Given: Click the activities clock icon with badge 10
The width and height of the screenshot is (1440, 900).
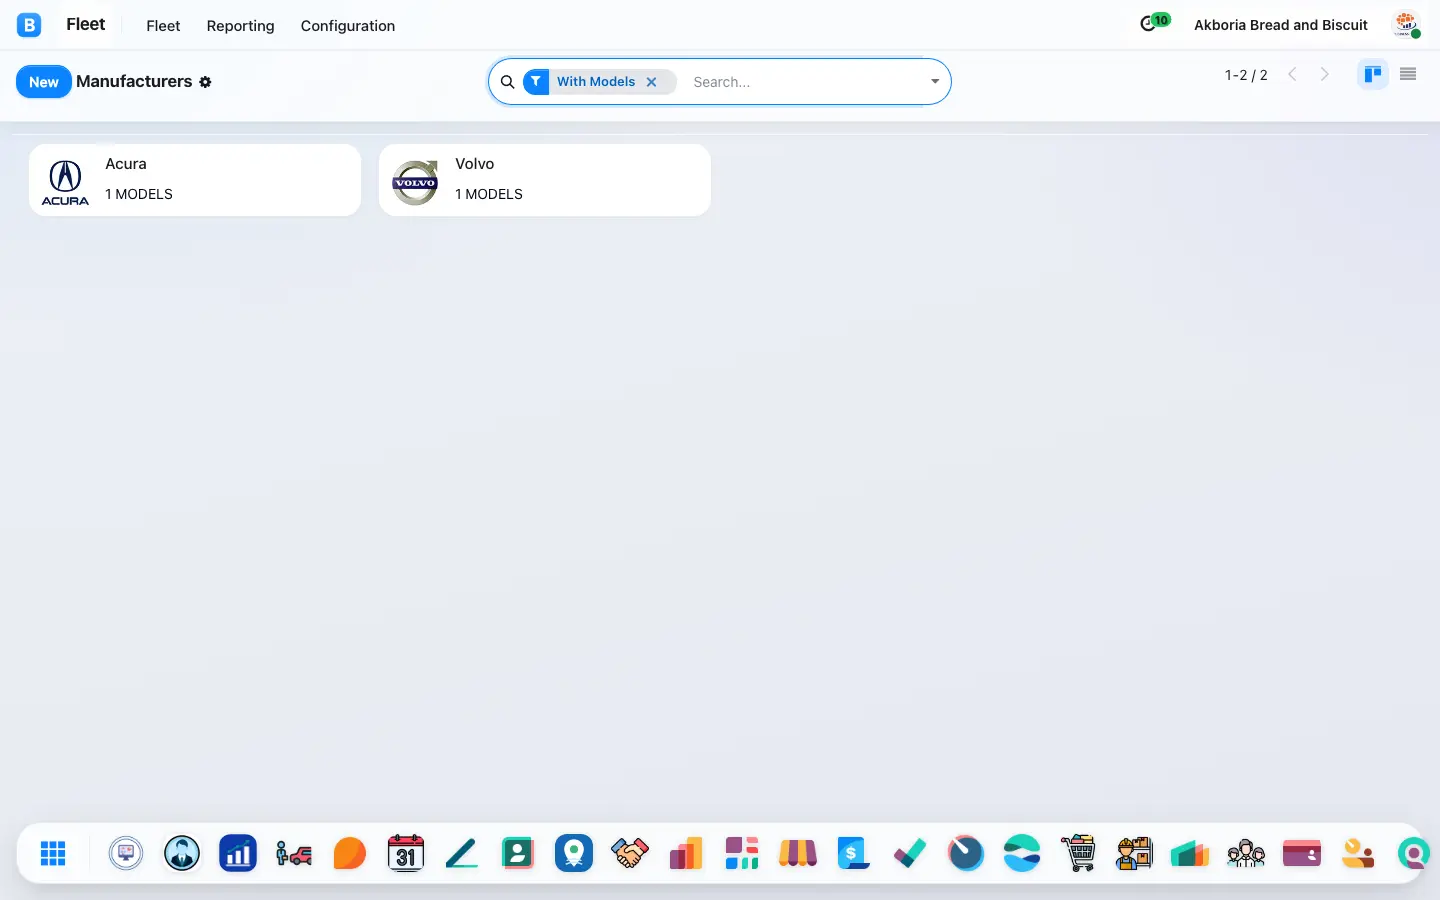Looking at the screenshot, I should click(1155, 22).
